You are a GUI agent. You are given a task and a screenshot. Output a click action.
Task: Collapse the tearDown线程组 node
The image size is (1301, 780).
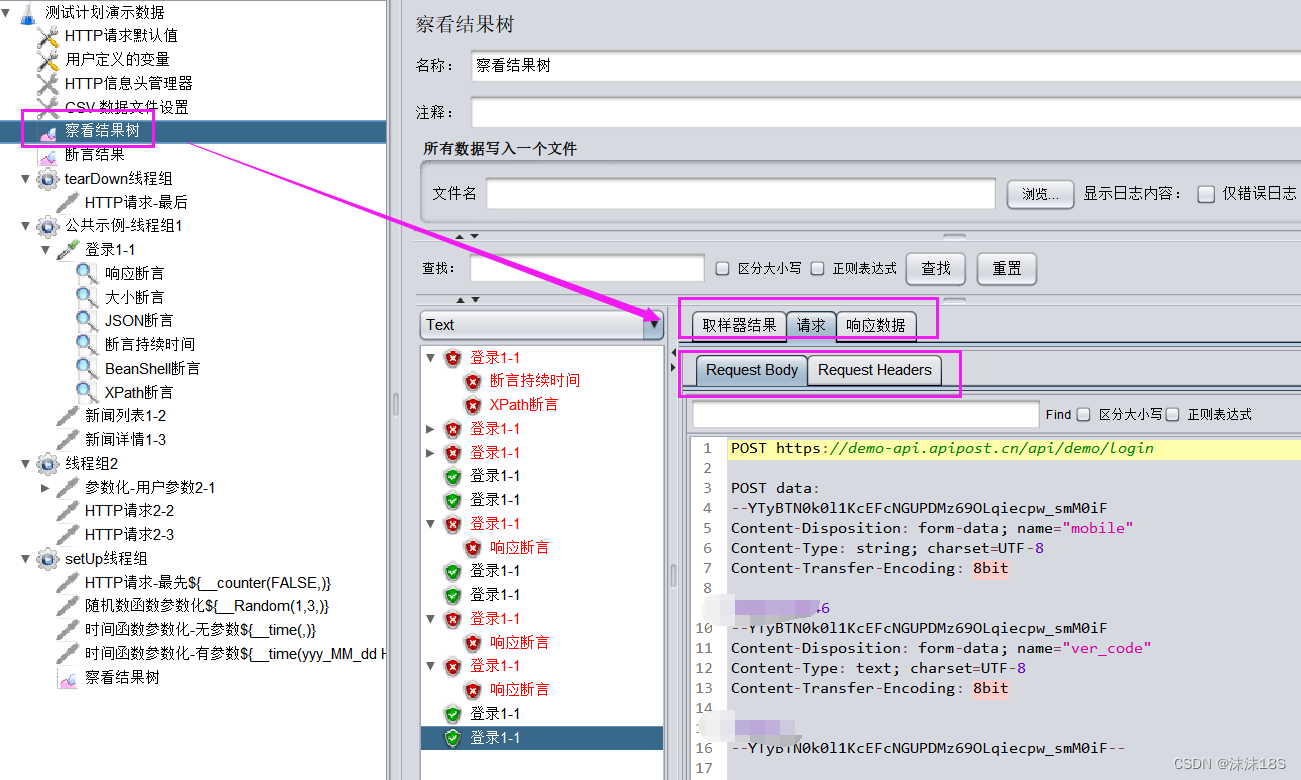tap(26, 179)
